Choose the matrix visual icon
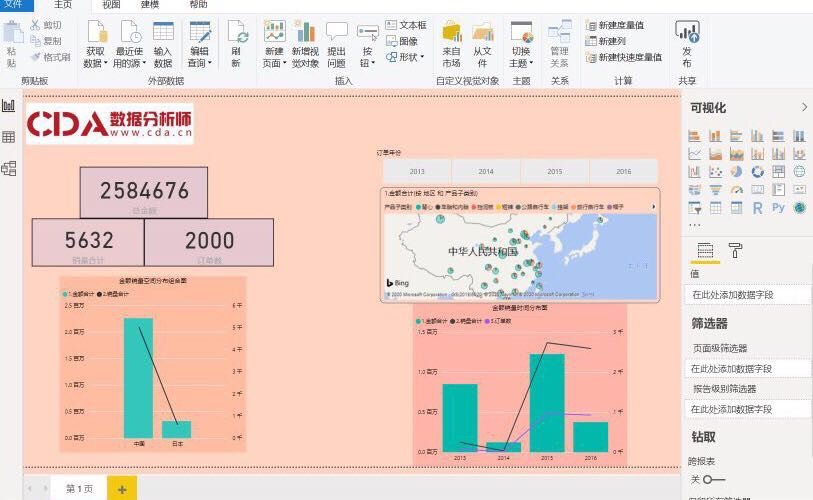The width and height of the screenshot is (813, 500). coord(736,208)
